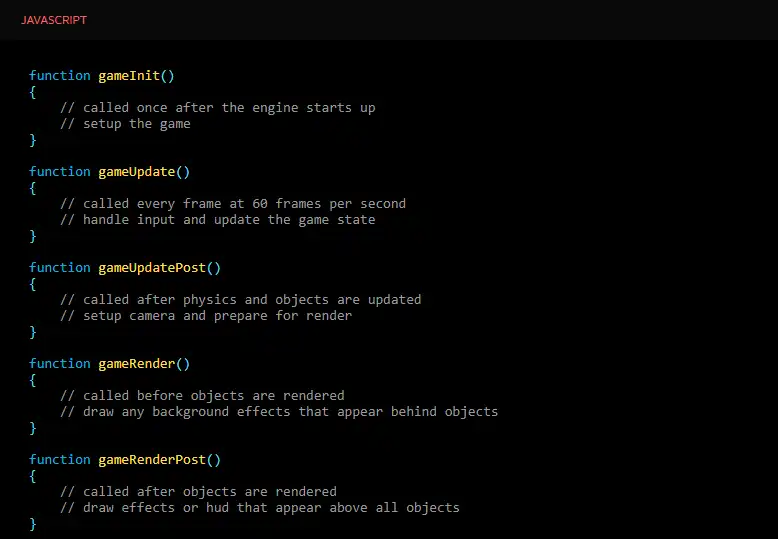778x539 pixels.
Task: Click the gameUpdatePost function name
Action: tap(152, 268)
